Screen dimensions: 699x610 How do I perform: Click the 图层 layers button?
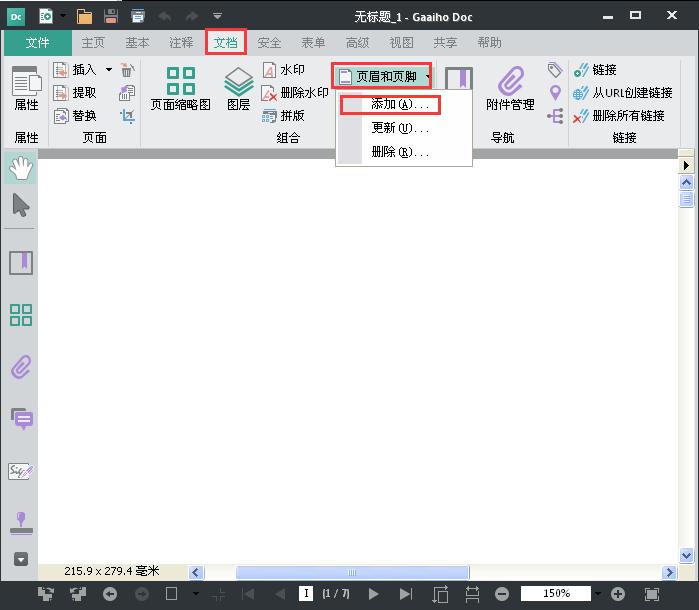[238, 88]
